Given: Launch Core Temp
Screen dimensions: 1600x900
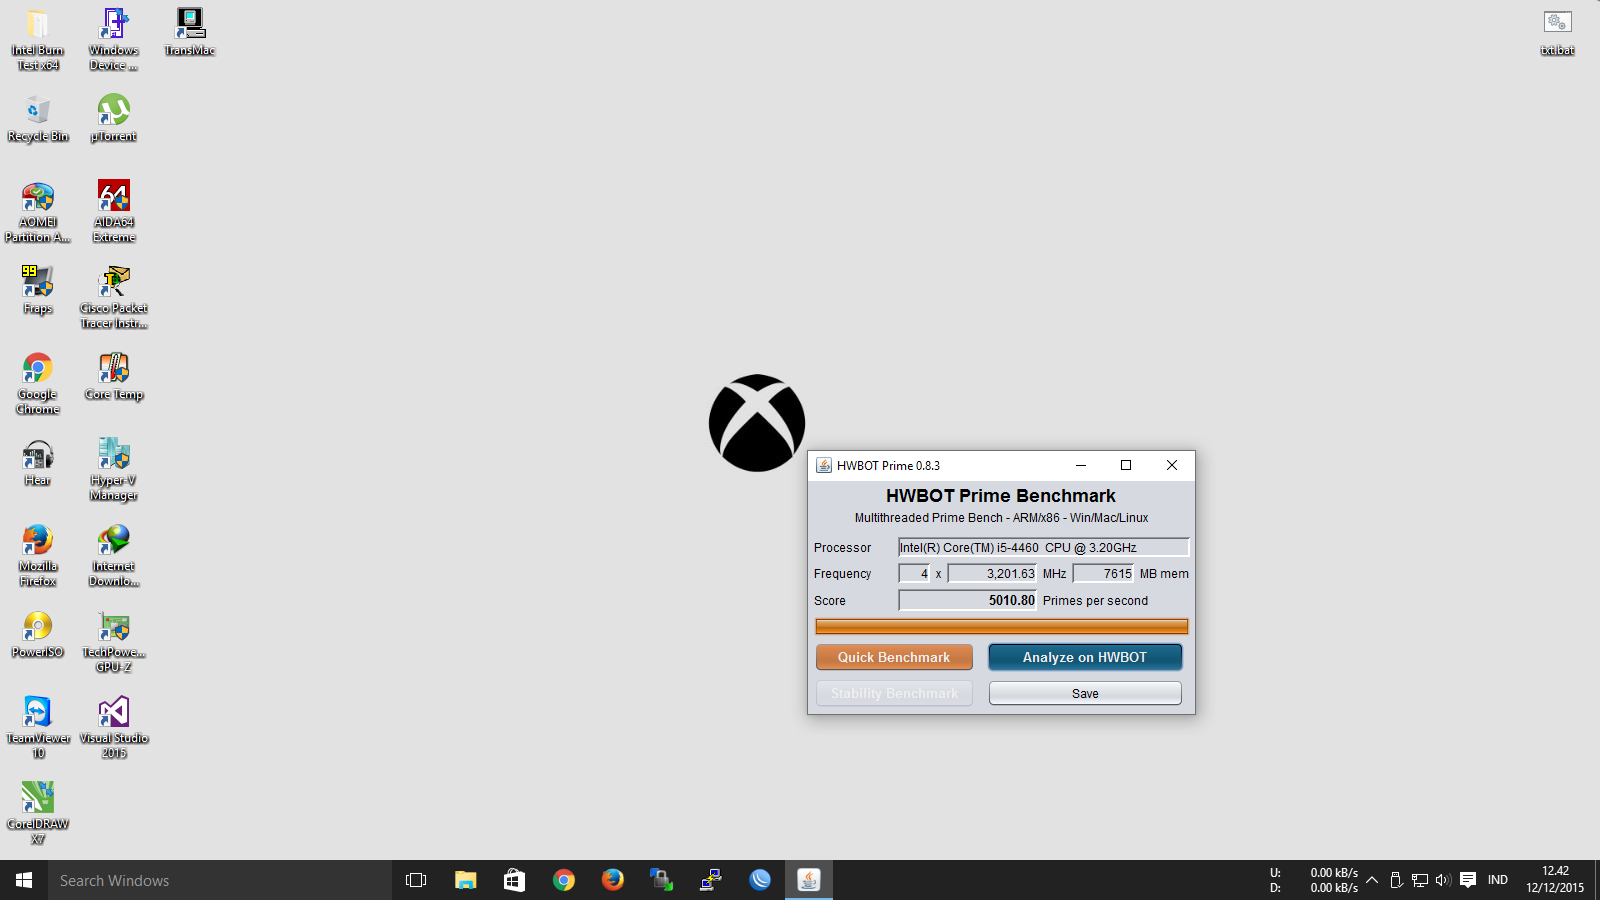Looking at the screenshot, I should (114, 376).
